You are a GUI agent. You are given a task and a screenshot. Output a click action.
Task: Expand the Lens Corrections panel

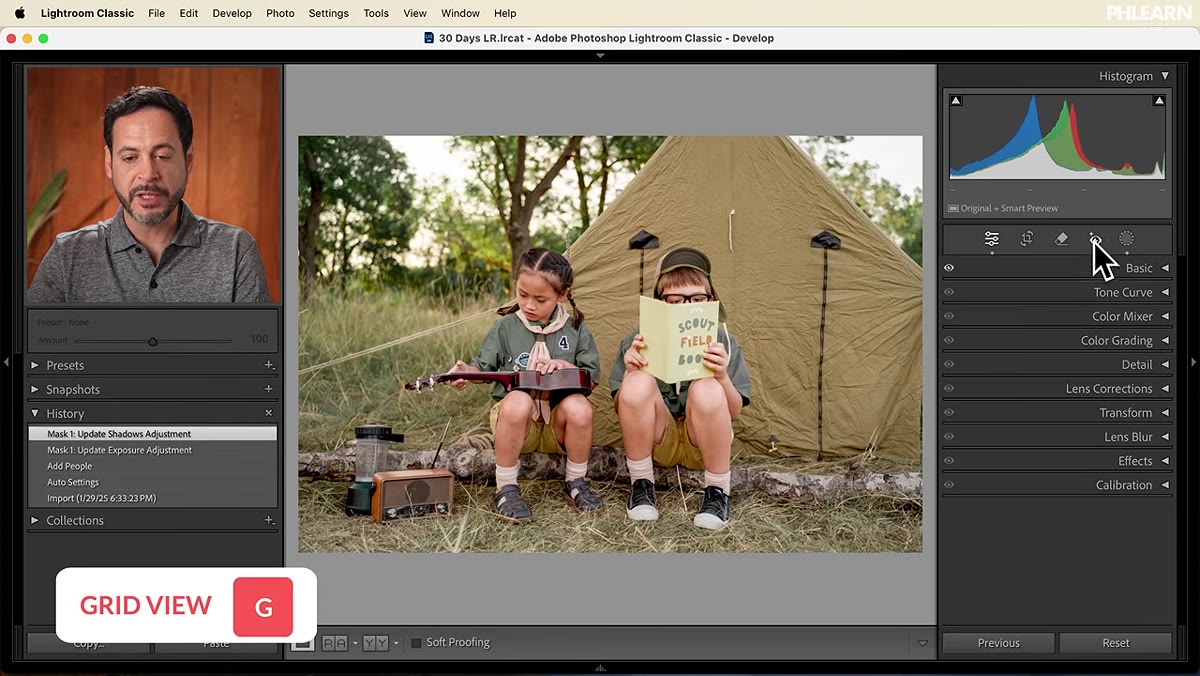[1165, 388]
